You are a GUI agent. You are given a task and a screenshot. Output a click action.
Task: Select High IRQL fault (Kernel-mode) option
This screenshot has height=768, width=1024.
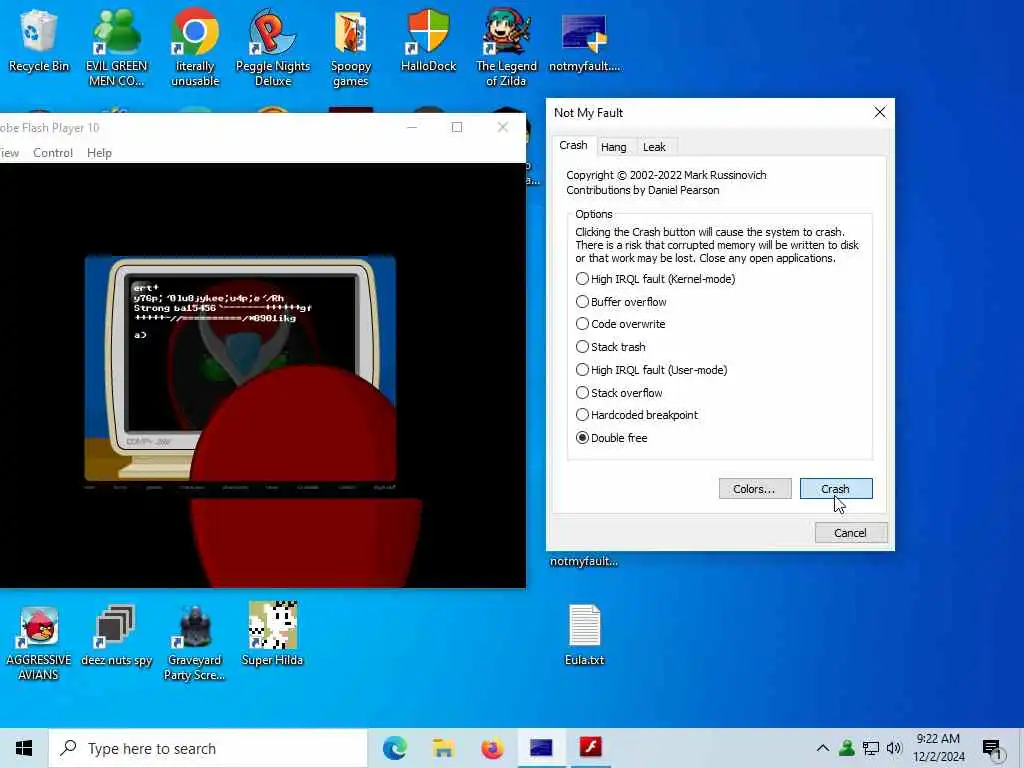[656, 279]
